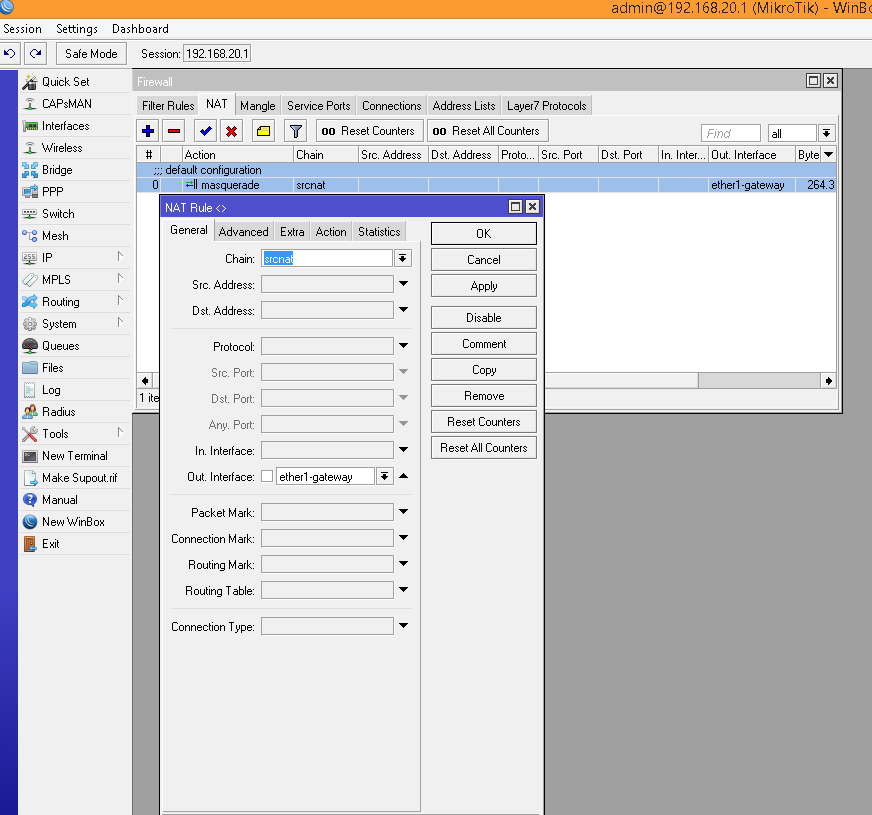Click Cancel in NAT Rule dialog
The image size is (872, 815).
(x=484, y=260)
